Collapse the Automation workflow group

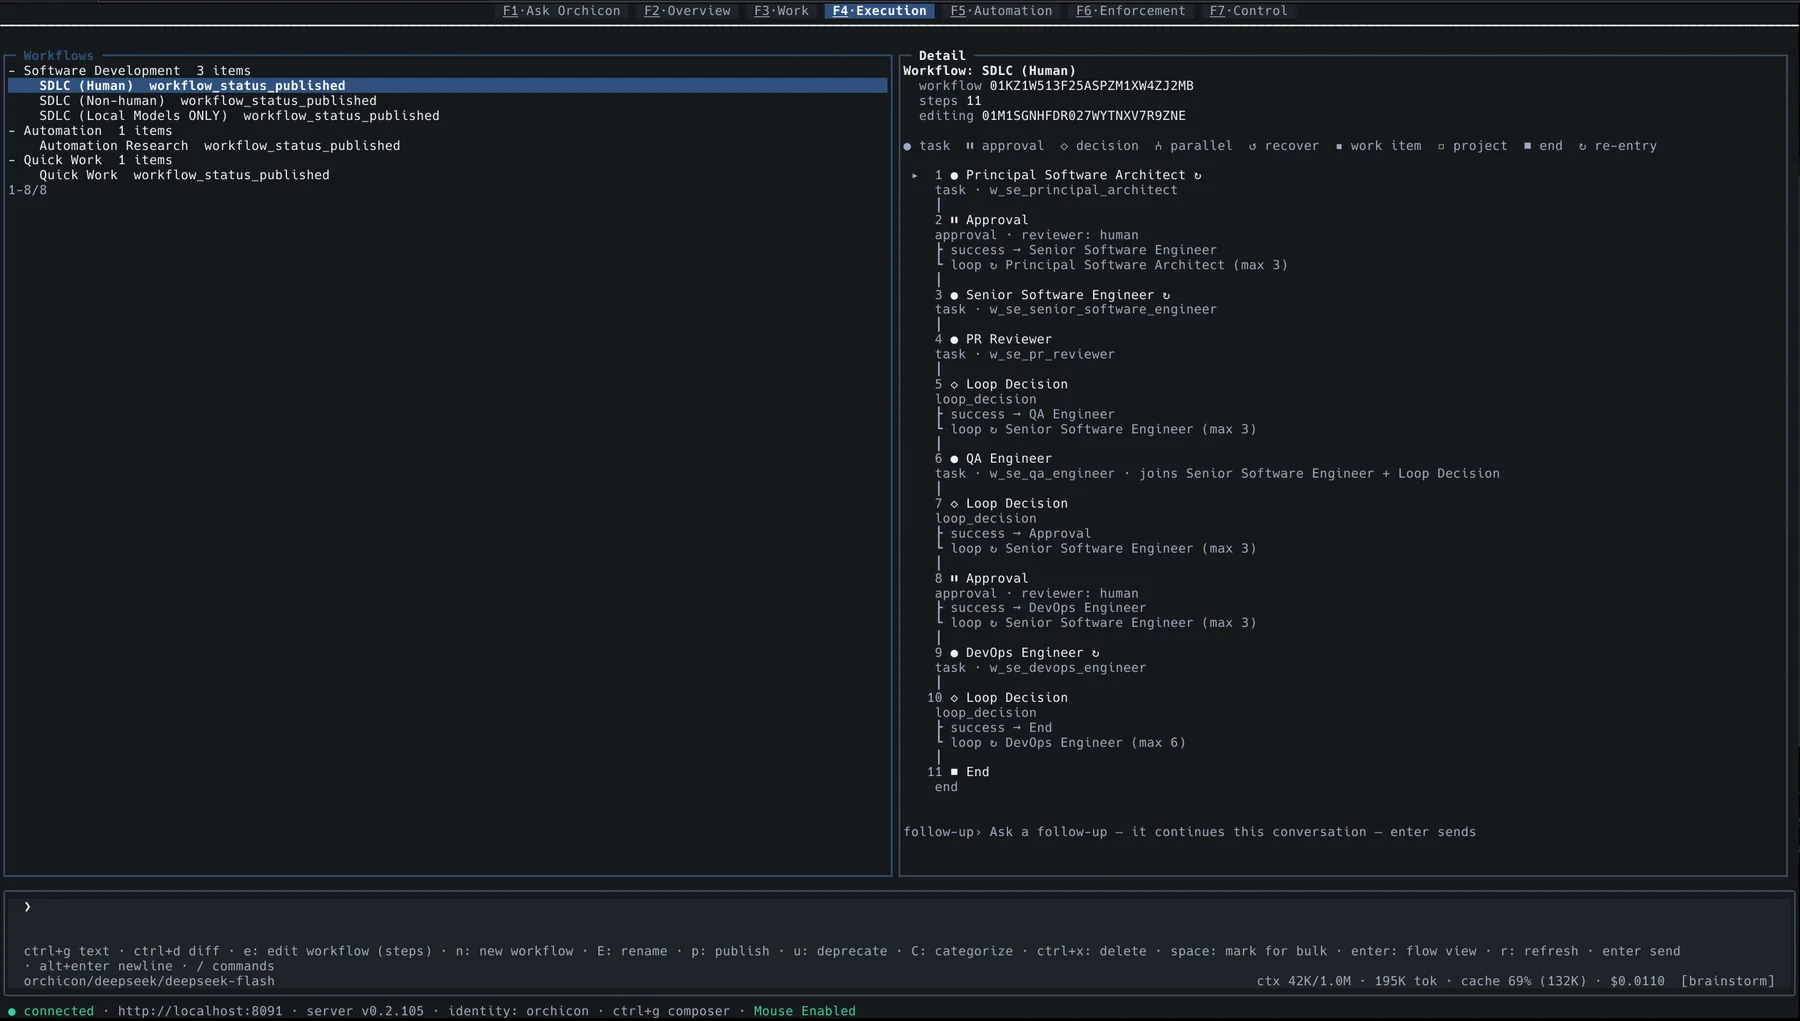point(12,131)
